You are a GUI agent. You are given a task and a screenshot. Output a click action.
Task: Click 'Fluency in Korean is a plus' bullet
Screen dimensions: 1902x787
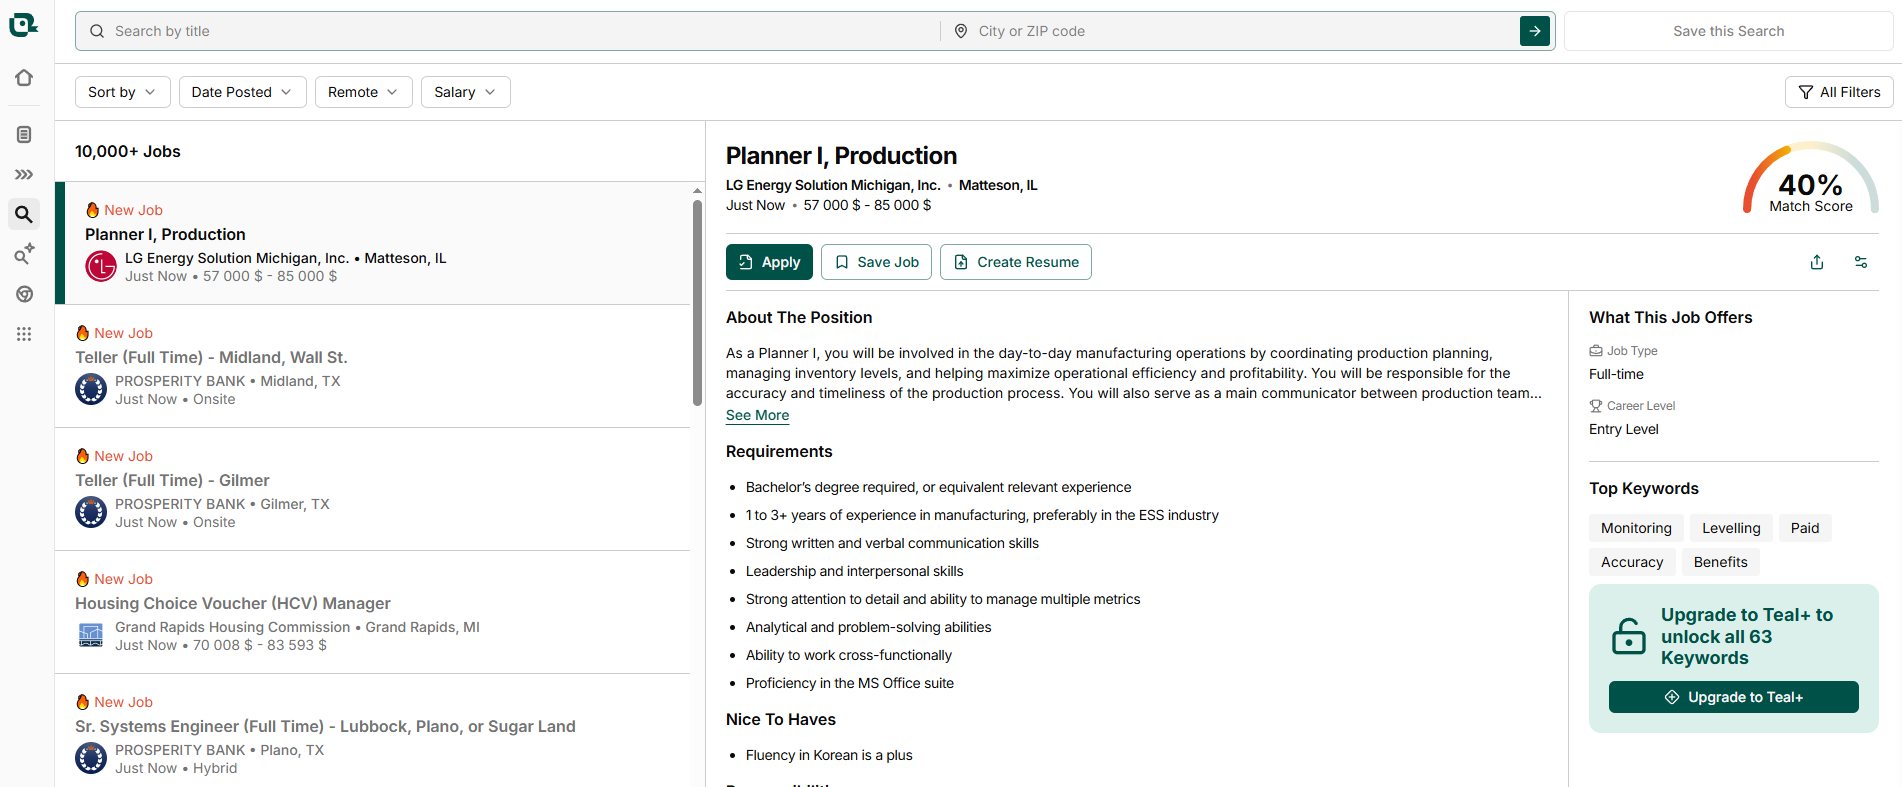829,755
